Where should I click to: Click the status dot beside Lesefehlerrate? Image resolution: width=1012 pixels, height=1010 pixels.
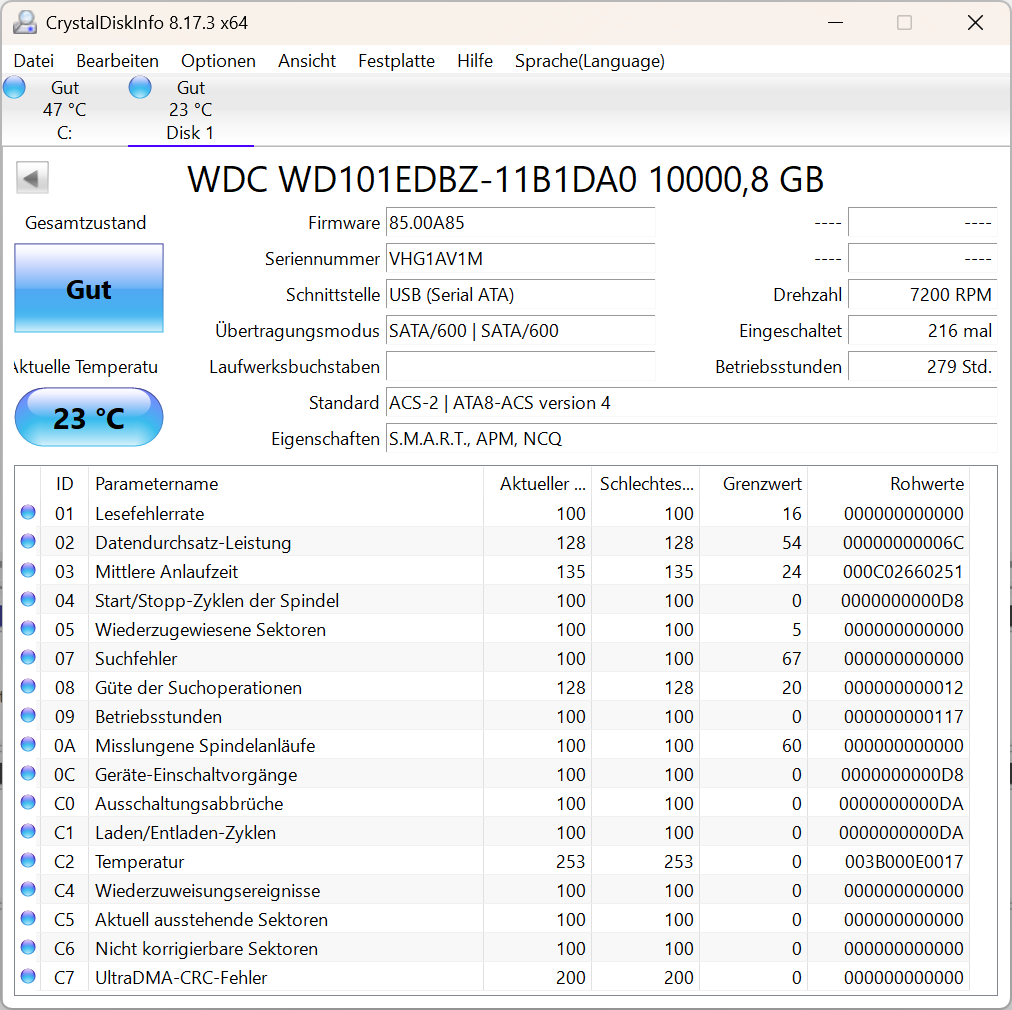pos(27,513)
